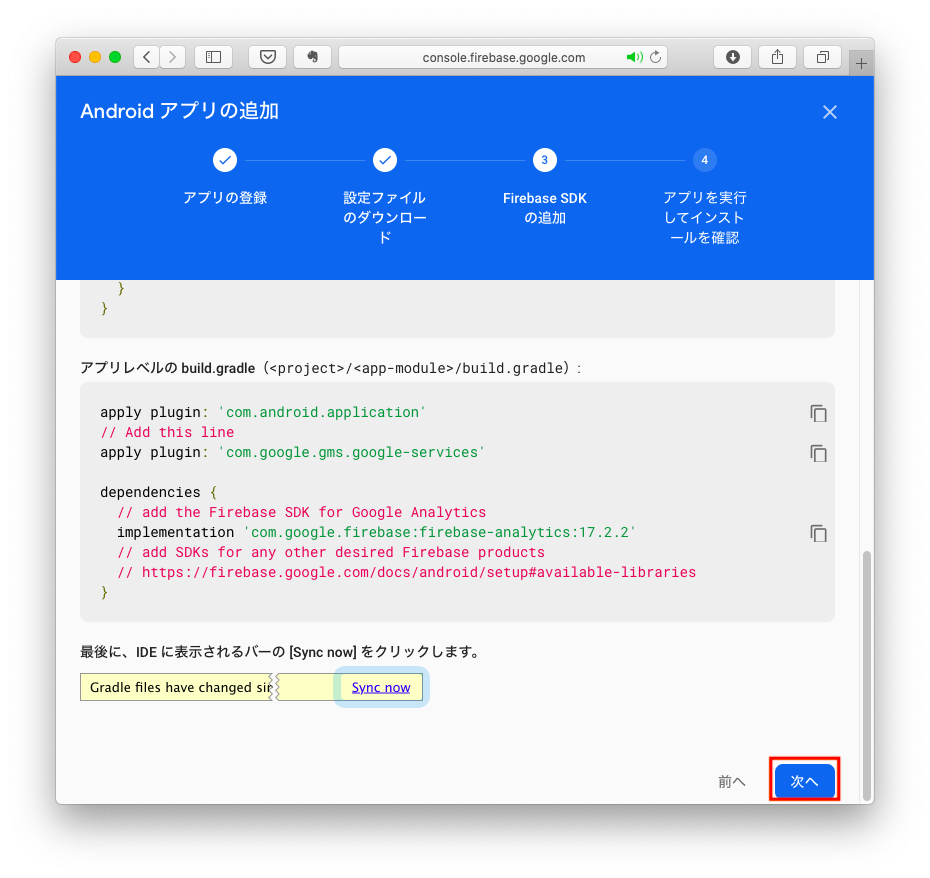930x878 pixels.
Task: Click '// add SDKs for any other' comment
Action: [331, 552]
